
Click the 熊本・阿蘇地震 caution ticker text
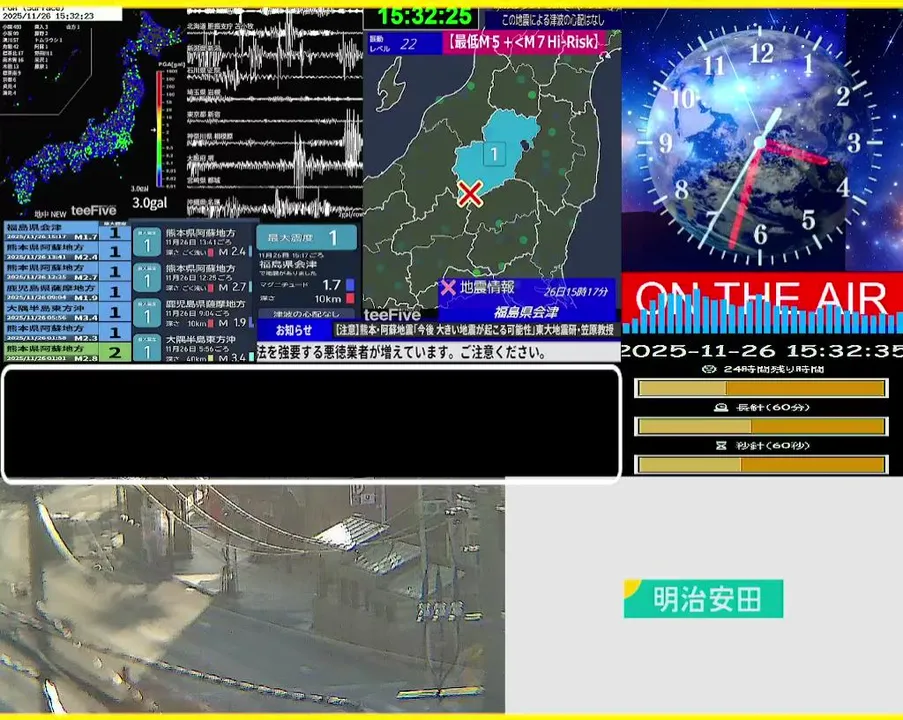click(x=475, y=330)
